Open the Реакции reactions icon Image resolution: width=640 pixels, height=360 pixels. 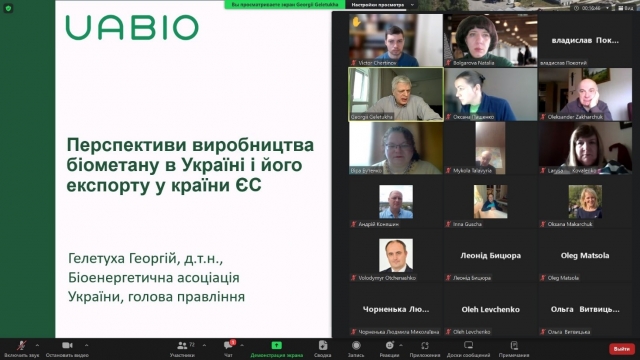[390, 345]
